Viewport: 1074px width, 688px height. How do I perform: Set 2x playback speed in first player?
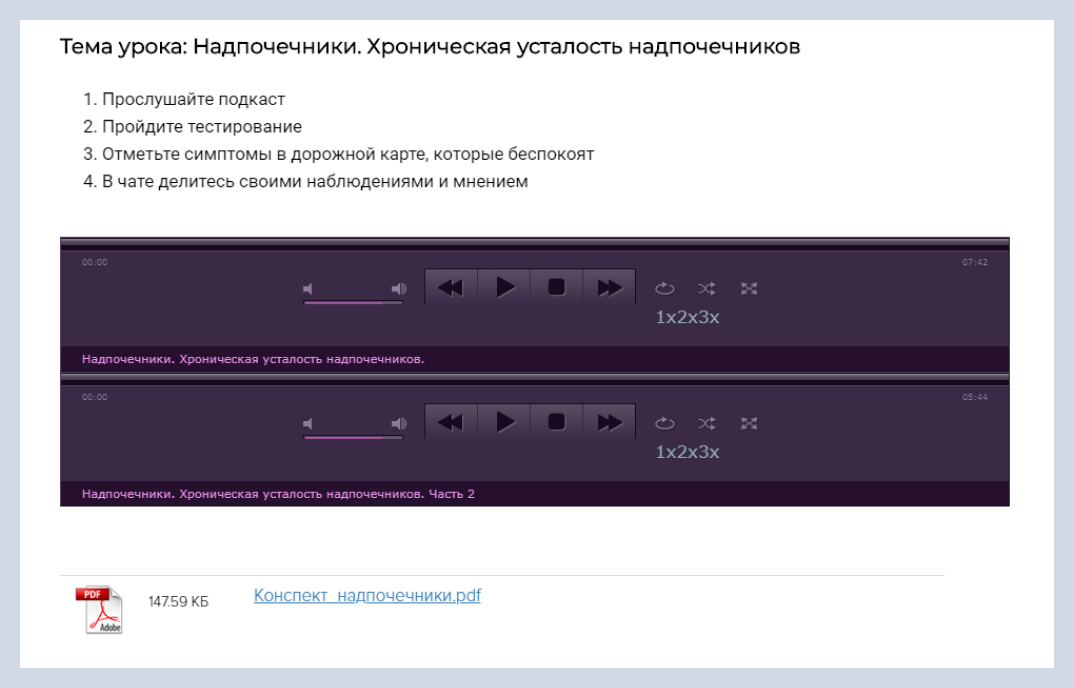[687, 317]
